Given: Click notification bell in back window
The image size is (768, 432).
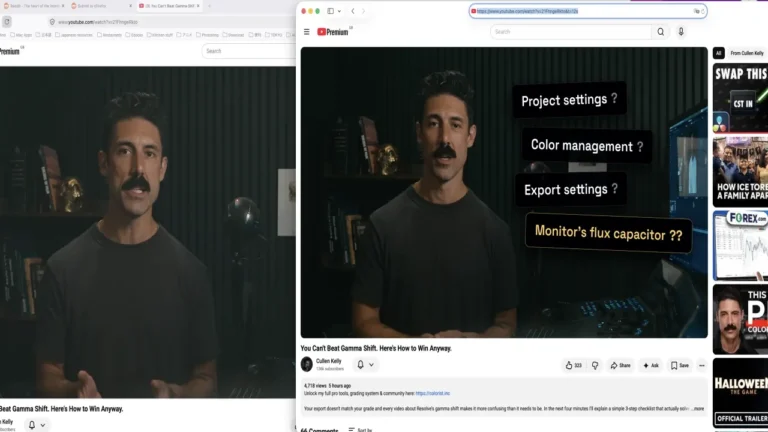Looking at the screenshot, I should (x=32, y=425).
